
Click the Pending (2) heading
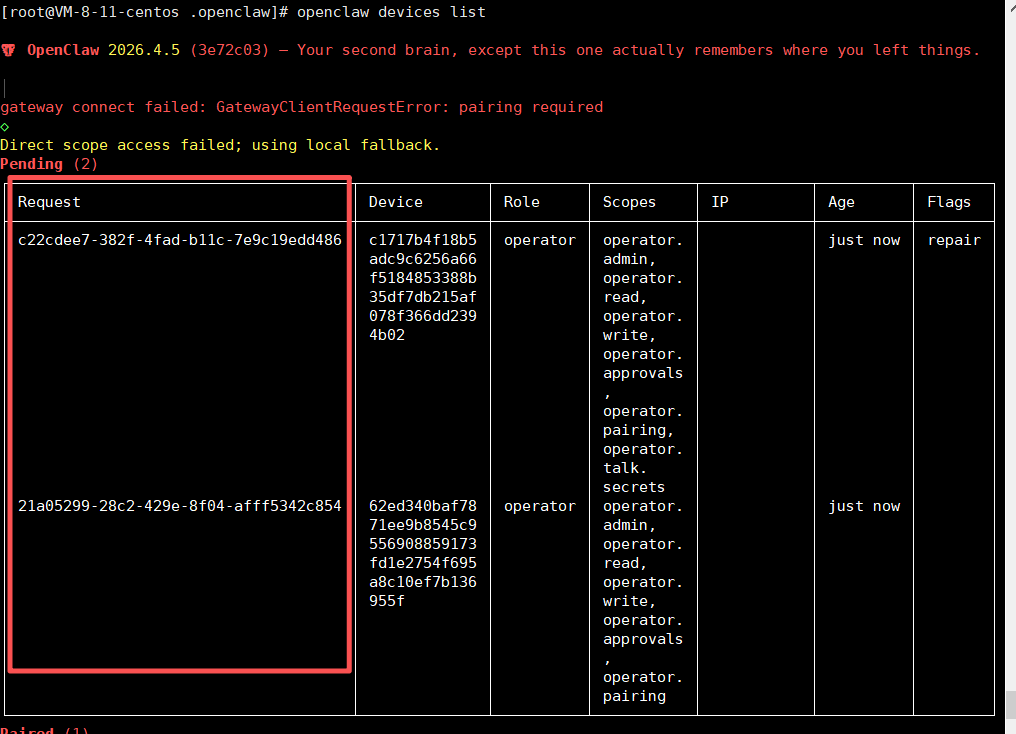49,164
